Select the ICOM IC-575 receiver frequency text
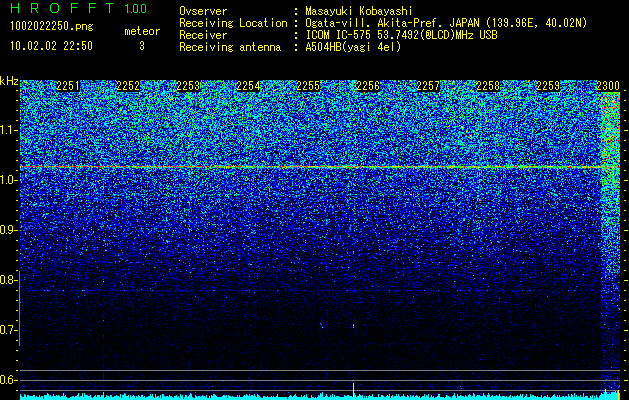 click(x=401, y=35)
